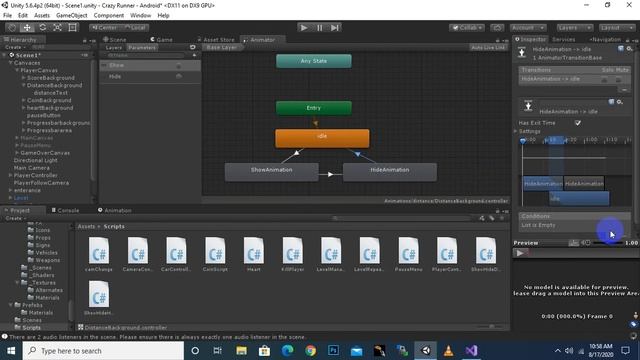Play the Preview animation

[520, 253]
